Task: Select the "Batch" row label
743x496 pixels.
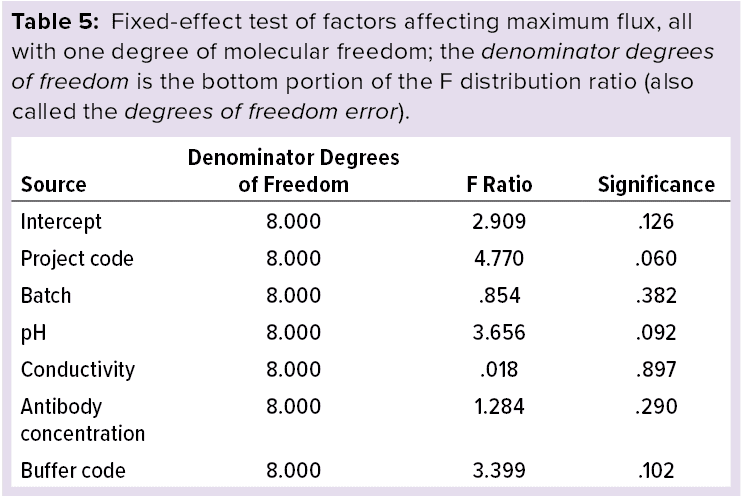Action: pos(46,295)
